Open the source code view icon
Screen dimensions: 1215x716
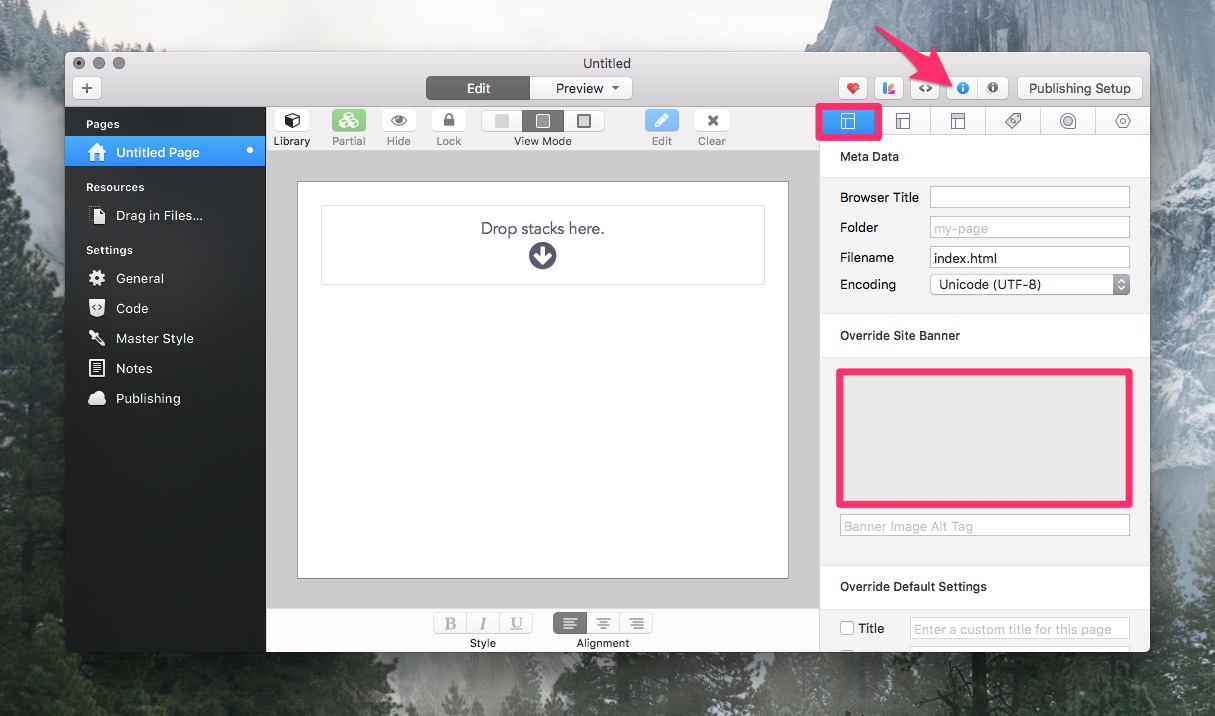pos(926,88)
